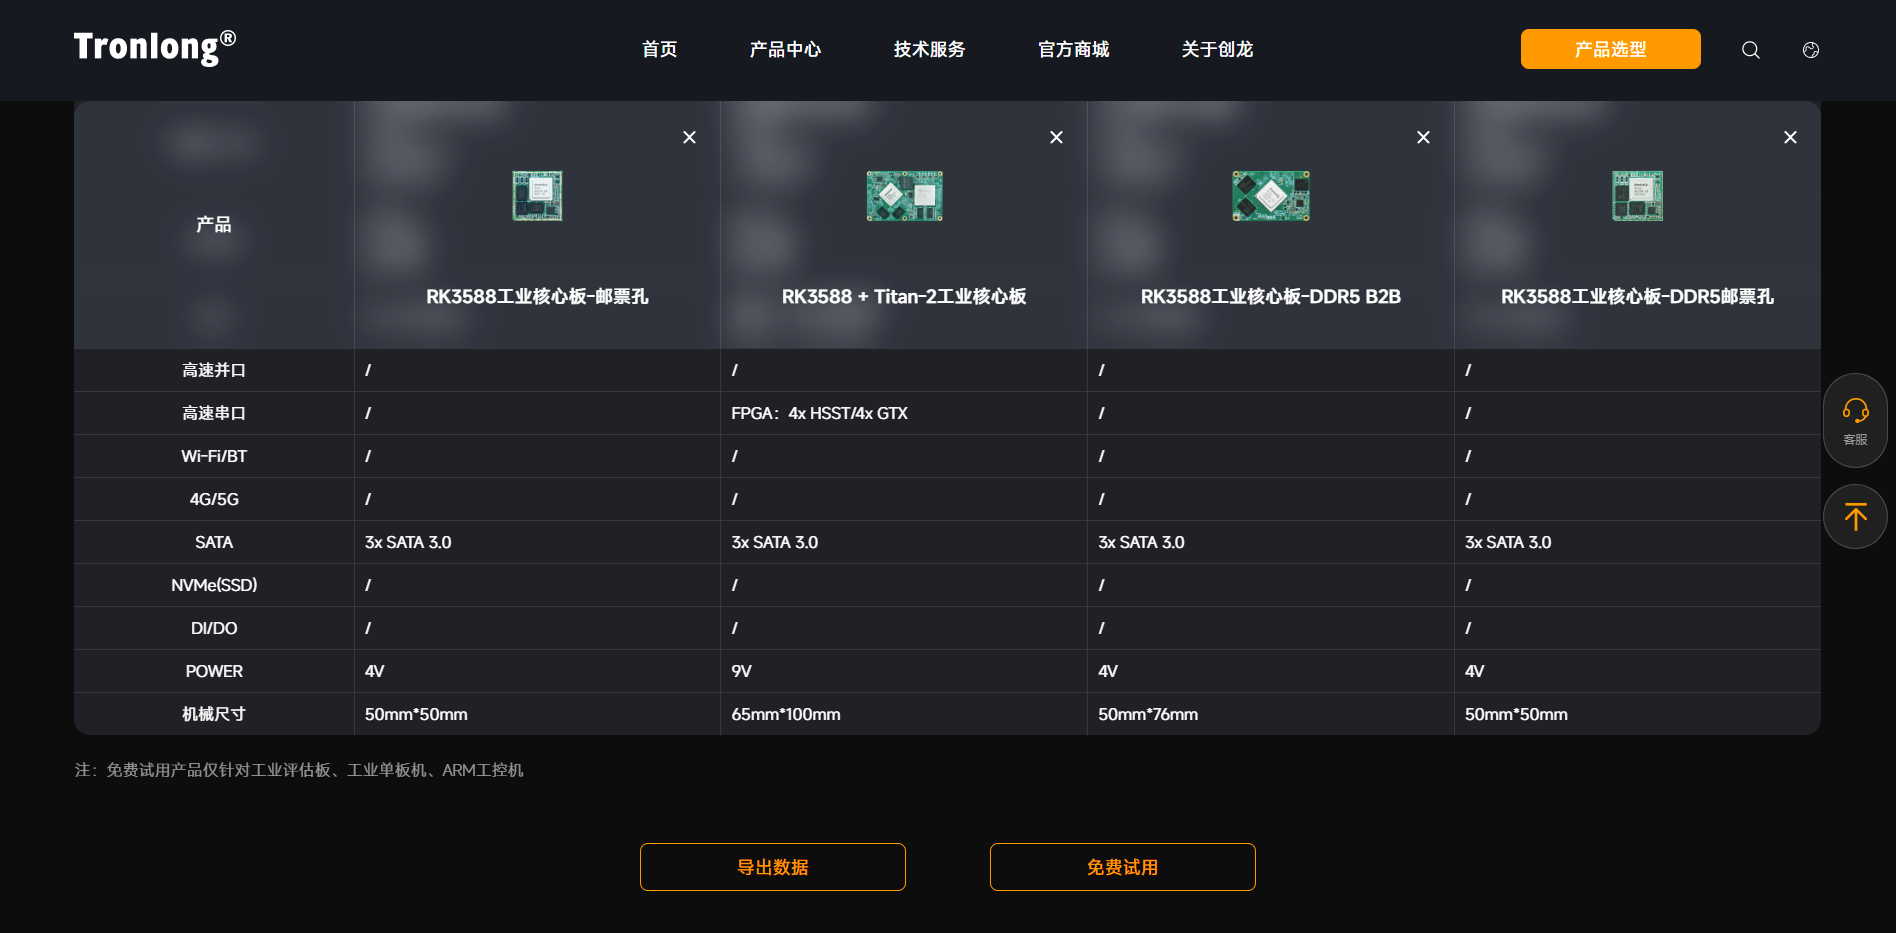Open RK3588工业核心板-DDR5 B2B title
Image resolution: width=1896 pixels, height=933 pixels.
1270,297
